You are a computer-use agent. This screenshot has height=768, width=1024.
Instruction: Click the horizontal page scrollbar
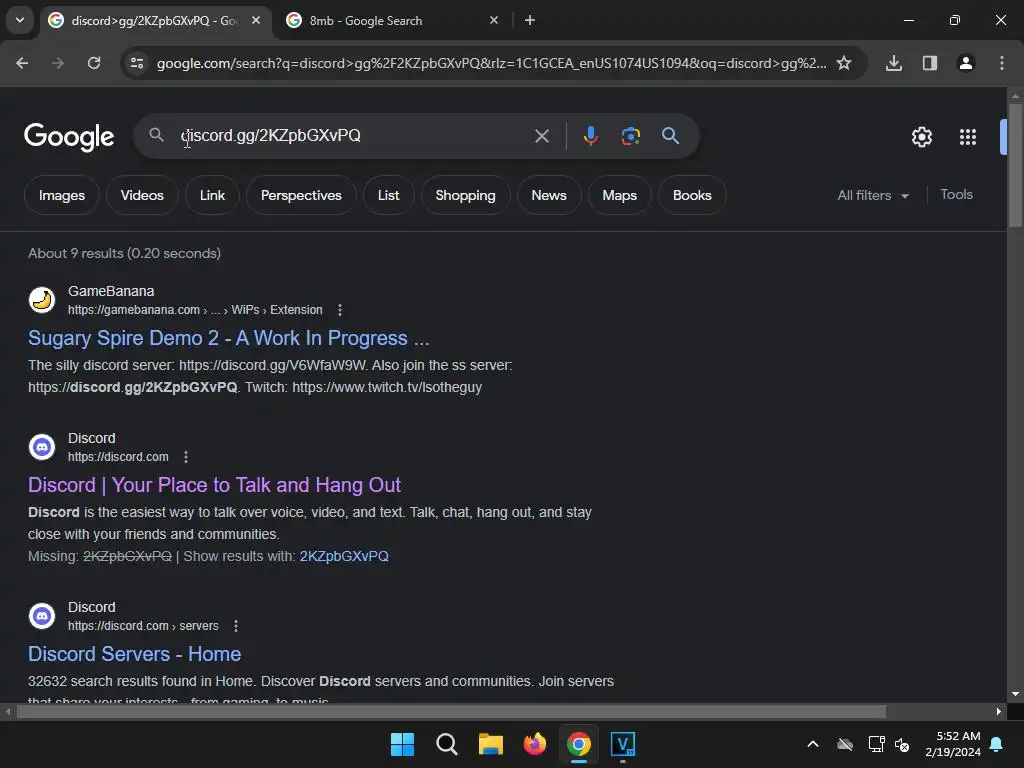[x=451, y=712]
